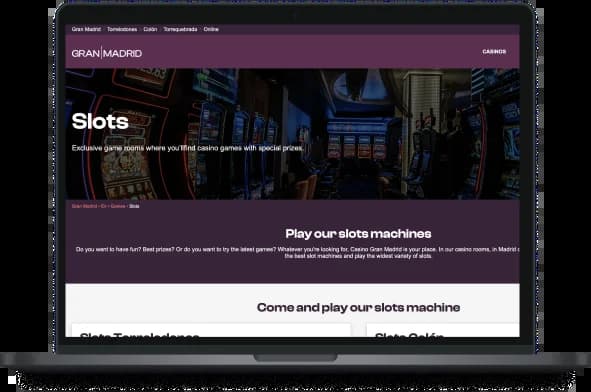The image size is (591, 392).
Task: Click the 'Exclusive game rooms' subtitle text
Action: (x=187, y=148)
